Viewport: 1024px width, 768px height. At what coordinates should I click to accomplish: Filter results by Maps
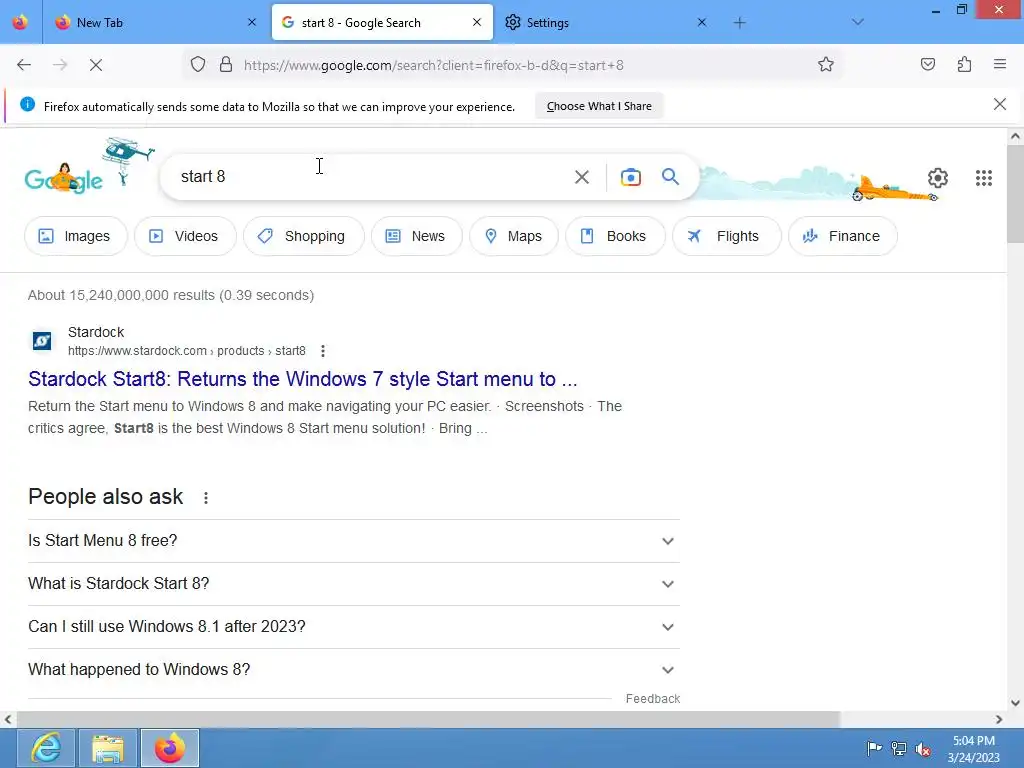(x=514, y=236)
